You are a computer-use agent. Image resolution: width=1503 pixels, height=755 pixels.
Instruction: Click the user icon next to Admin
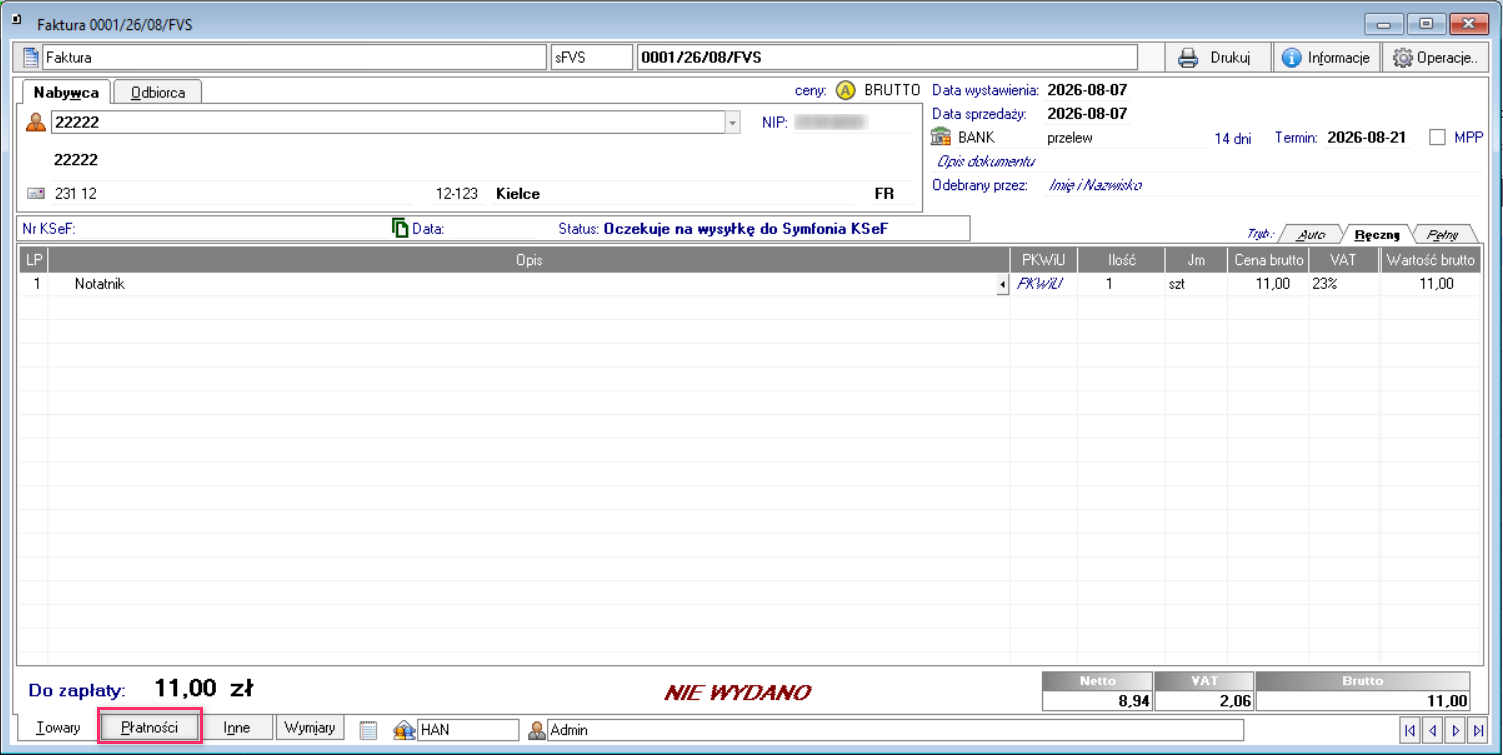(x=537, y=730)
